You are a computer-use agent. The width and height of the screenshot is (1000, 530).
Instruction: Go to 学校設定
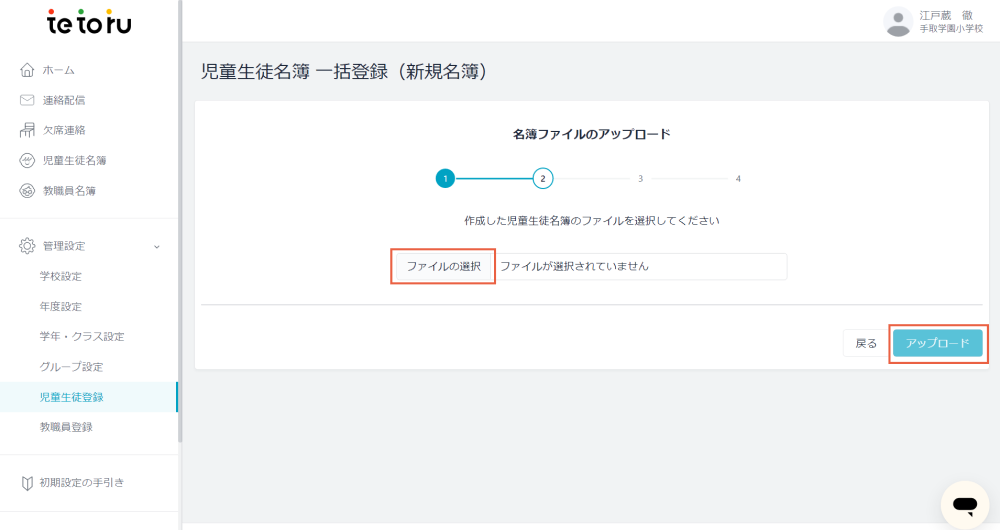61,276
